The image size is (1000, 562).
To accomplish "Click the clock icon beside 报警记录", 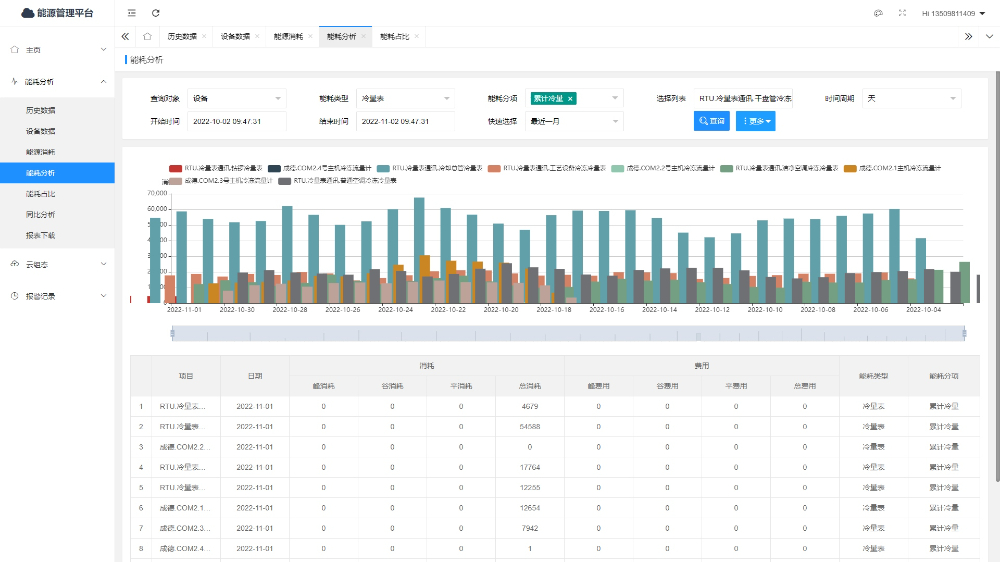I will click(15, 296).
